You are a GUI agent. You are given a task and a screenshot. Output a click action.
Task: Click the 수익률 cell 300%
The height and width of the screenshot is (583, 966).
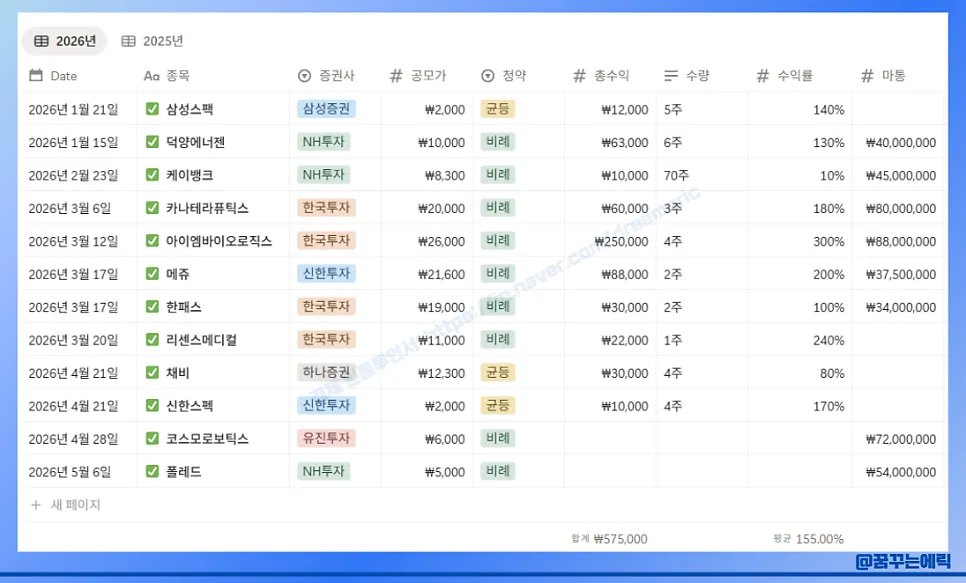pos(829,242)
